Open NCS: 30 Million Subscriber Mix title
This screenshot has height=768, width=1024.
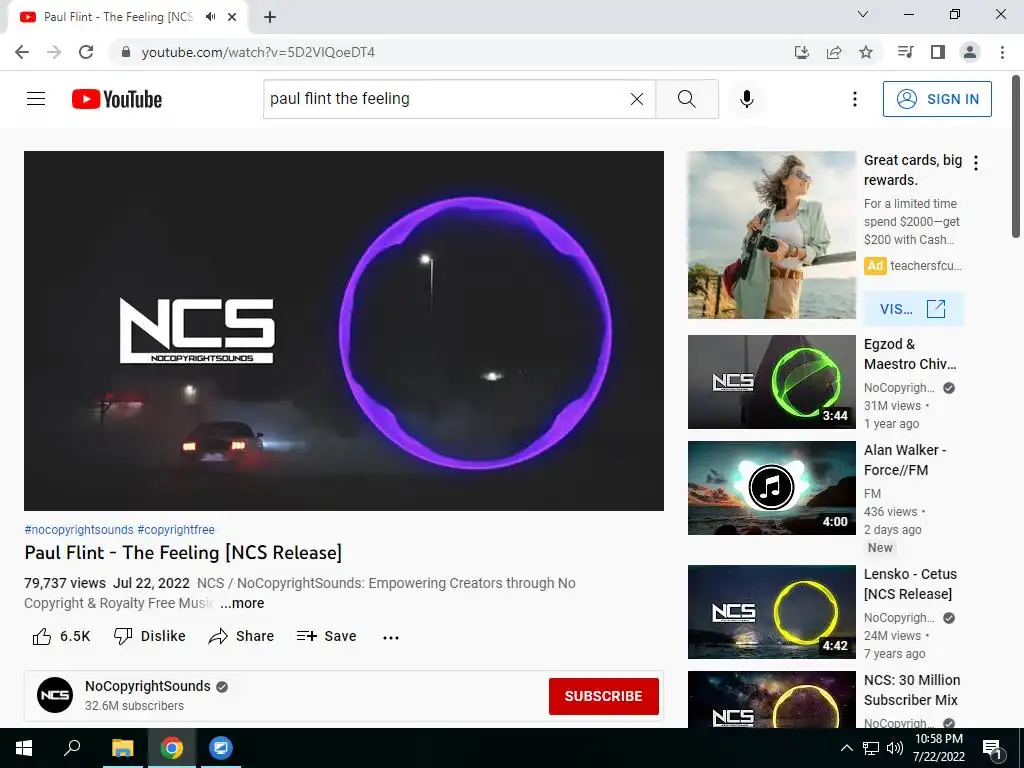pyautogui.click(x=912, y=690)
